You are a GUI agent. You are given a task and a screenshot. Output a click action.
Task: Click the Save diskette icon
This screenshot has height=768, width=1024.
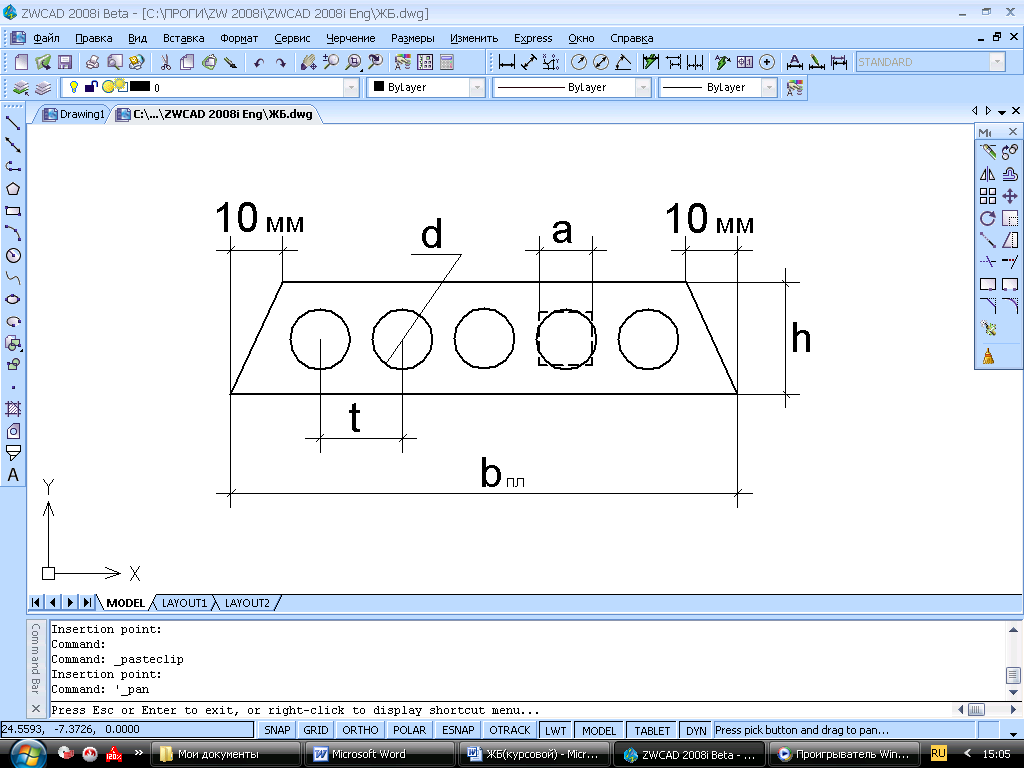pyautogui.click(x=65, y=62)
